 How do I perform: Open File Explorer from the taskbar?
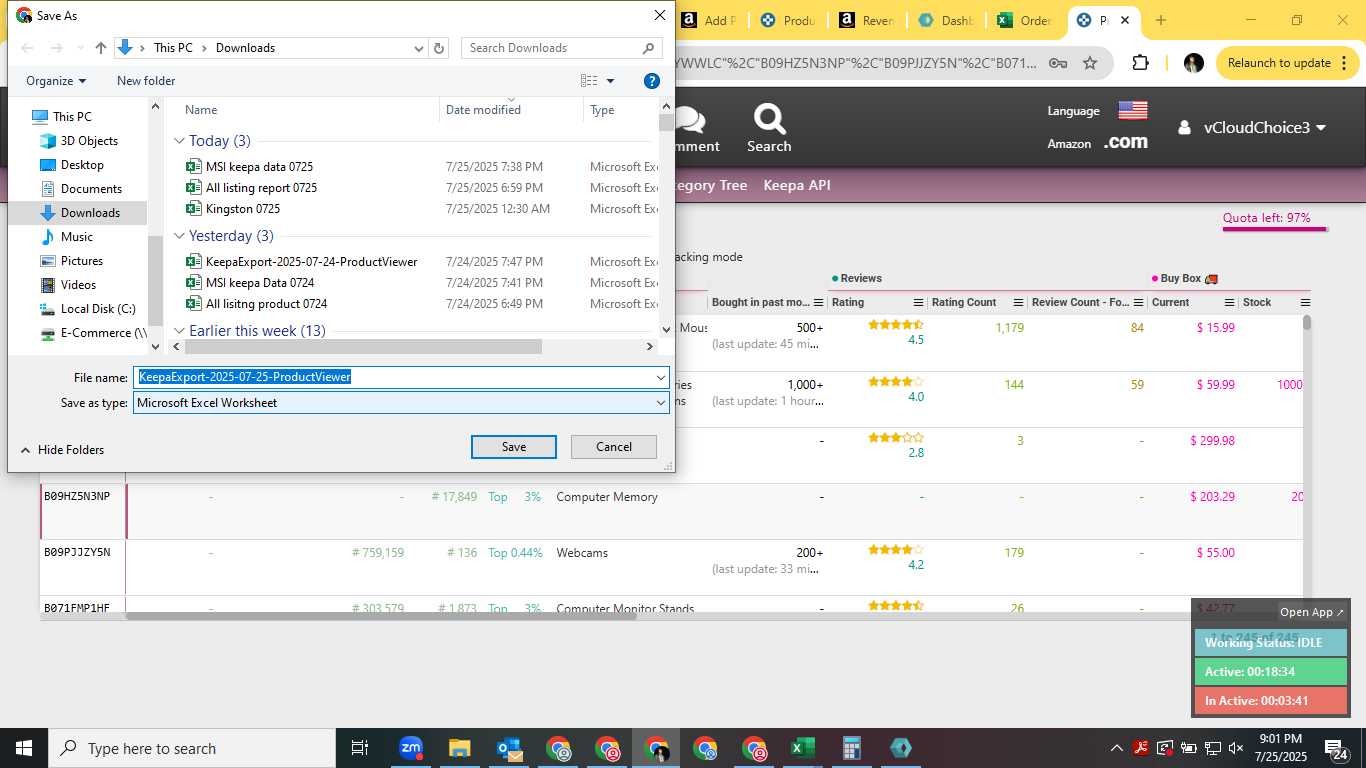(459, 748)
